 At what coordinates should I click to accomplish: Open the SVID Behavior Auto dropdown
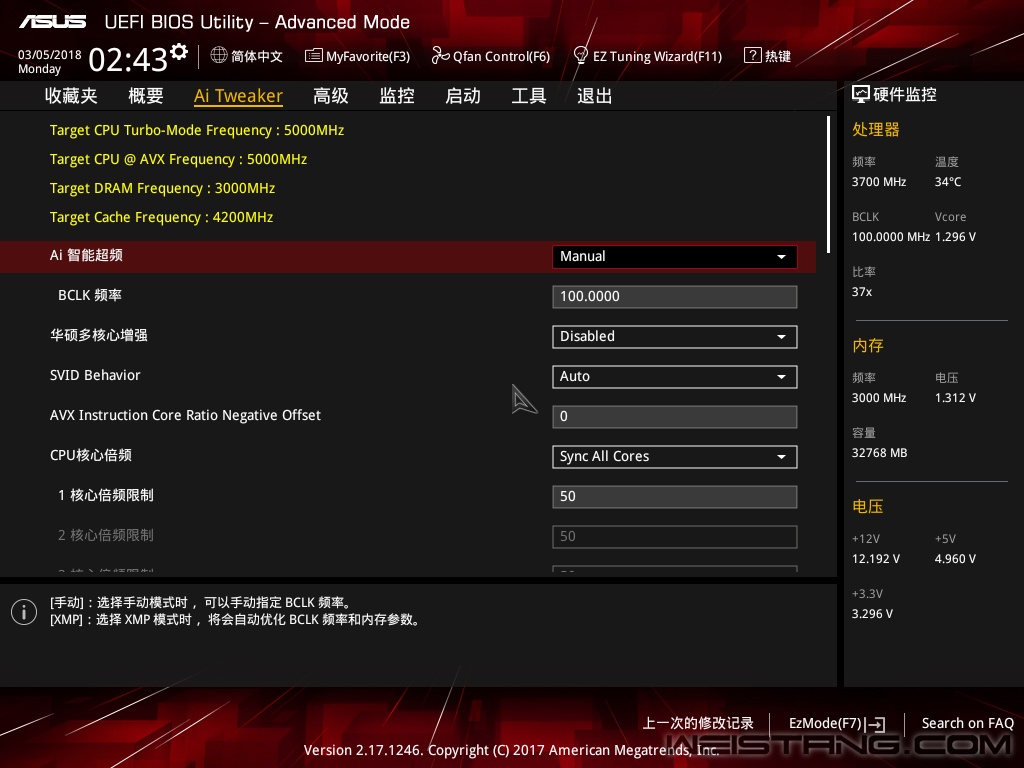point(675,377)
